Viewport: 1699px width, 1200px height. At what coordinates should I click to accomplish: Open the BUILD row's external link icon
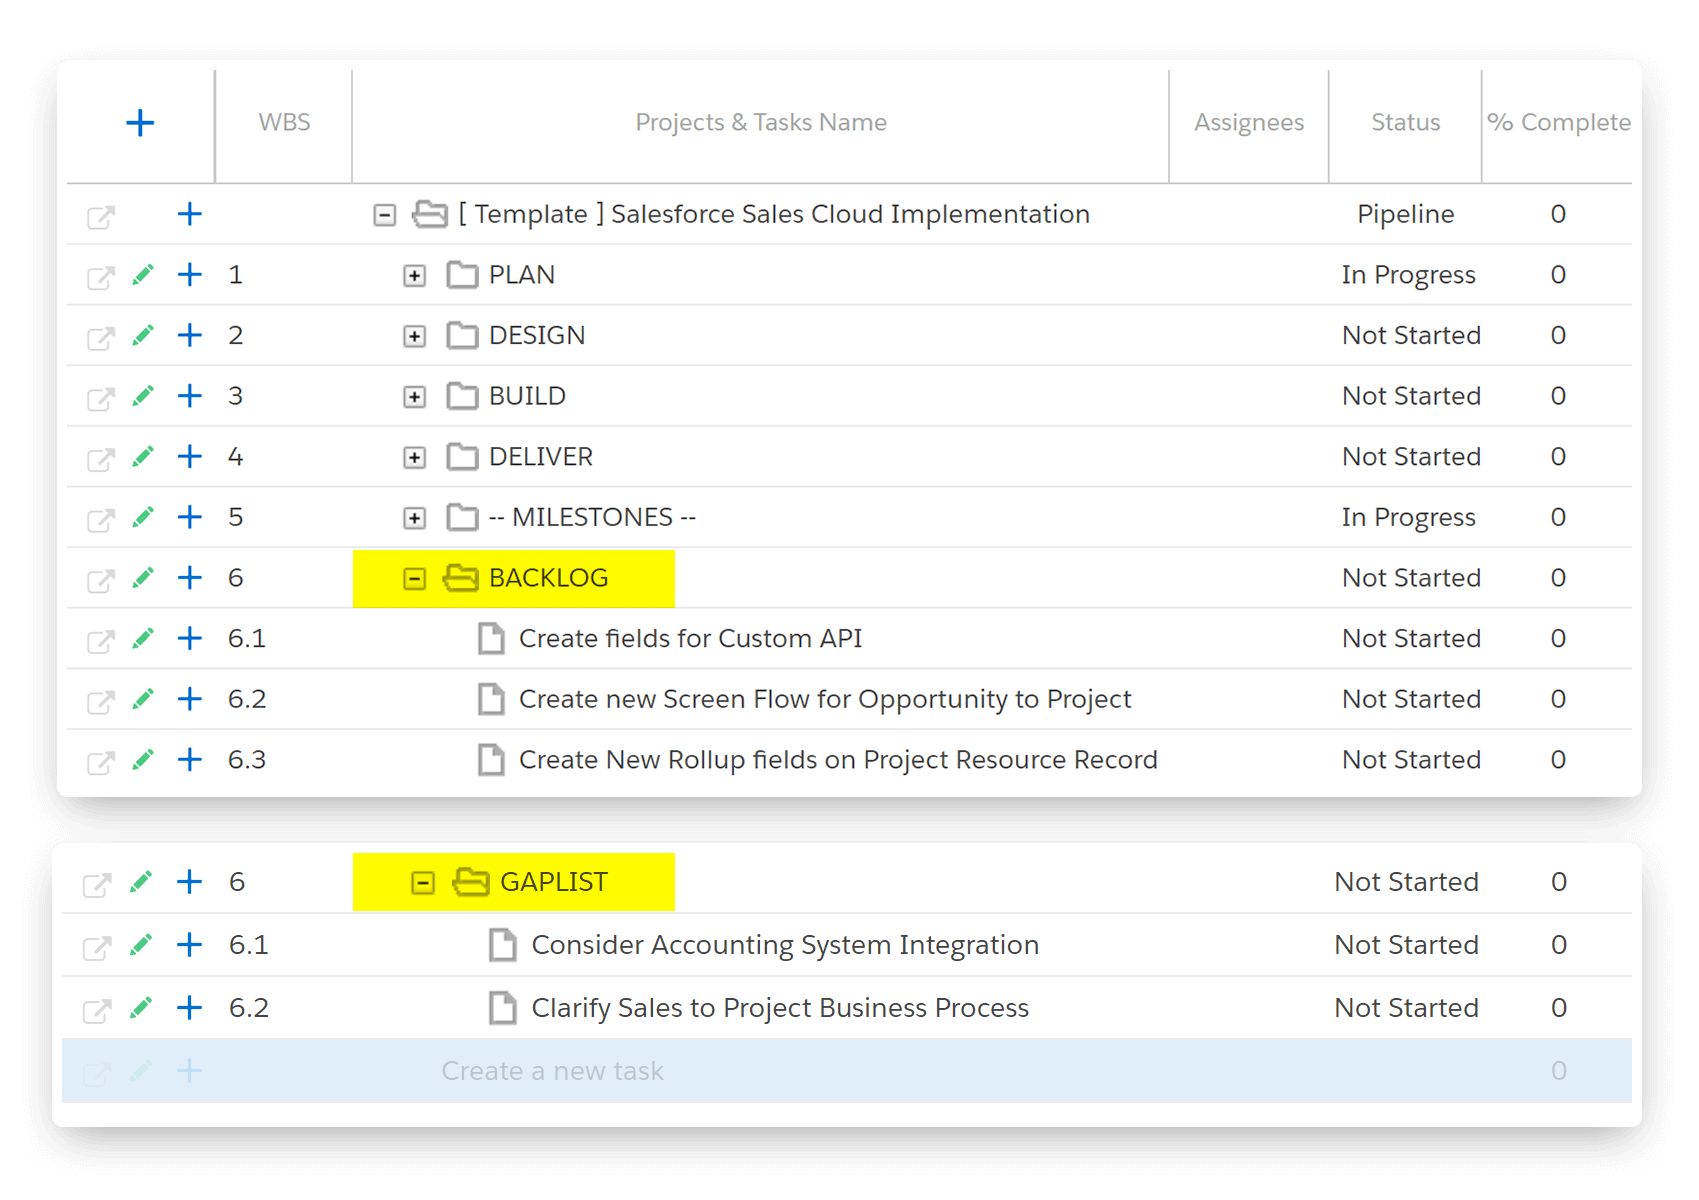[101, 399]
